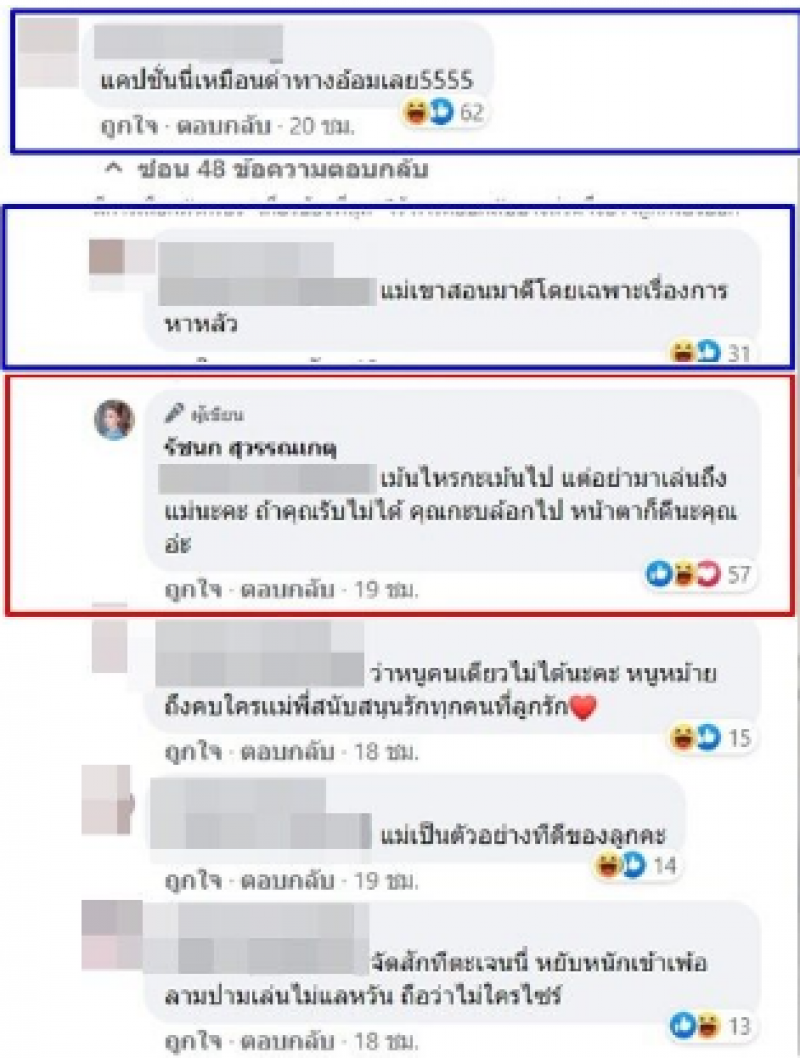Reply to the top comment from 20 hours ago
The image size is (800, 1058).
coord(223,126)
